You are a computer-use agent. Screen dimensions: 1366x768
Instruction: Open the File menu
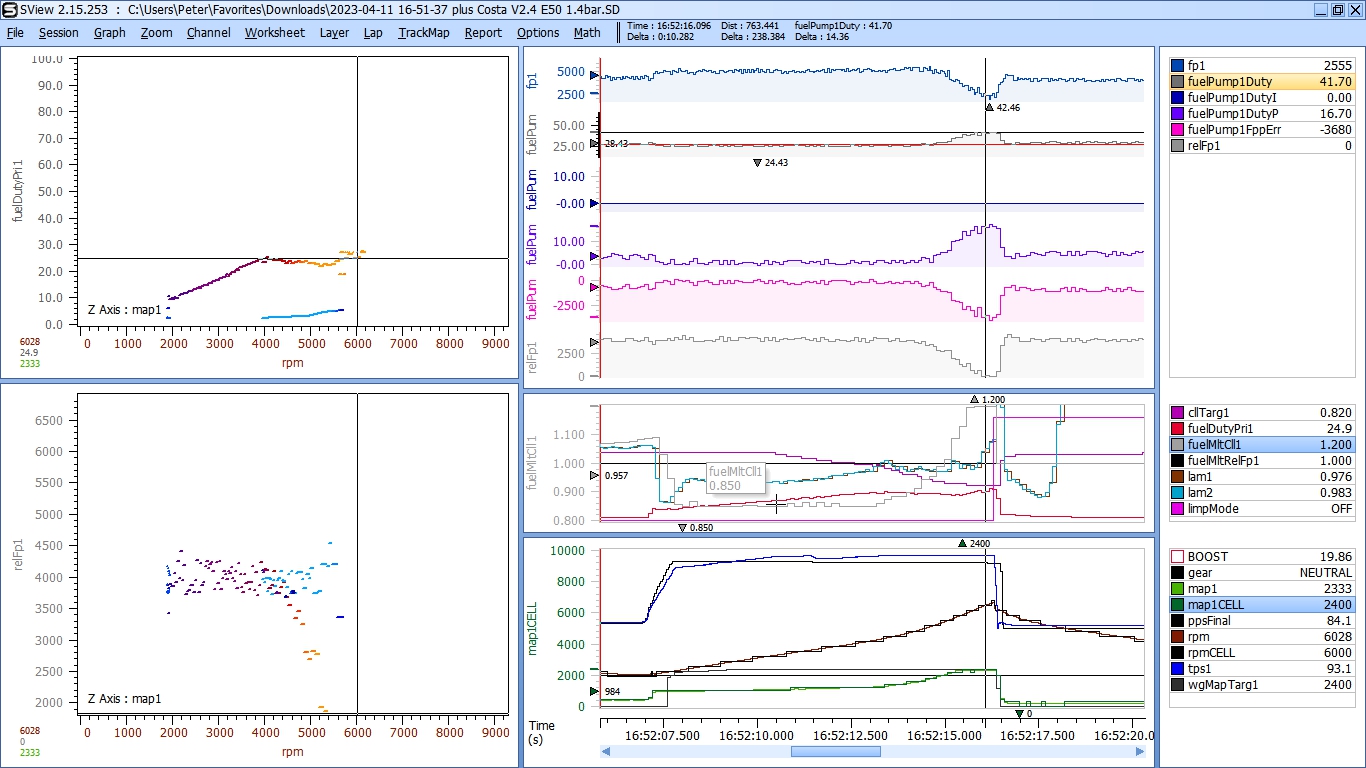coord(15,32)
